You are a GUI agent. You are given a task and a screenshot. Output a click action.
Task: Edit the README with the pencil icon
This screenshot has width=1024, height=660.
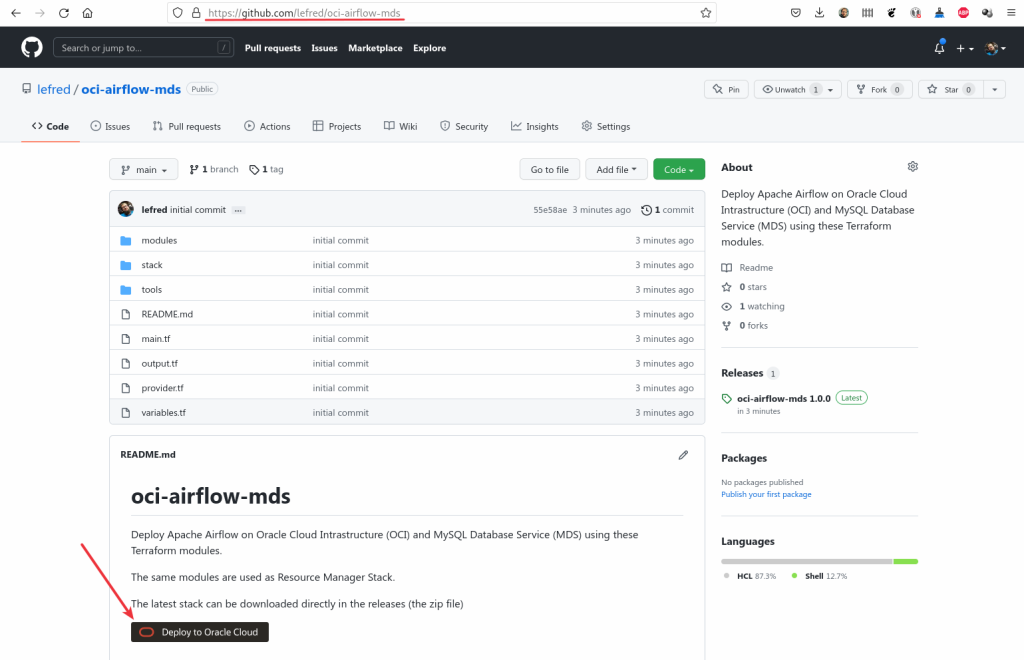pos(683,455)
